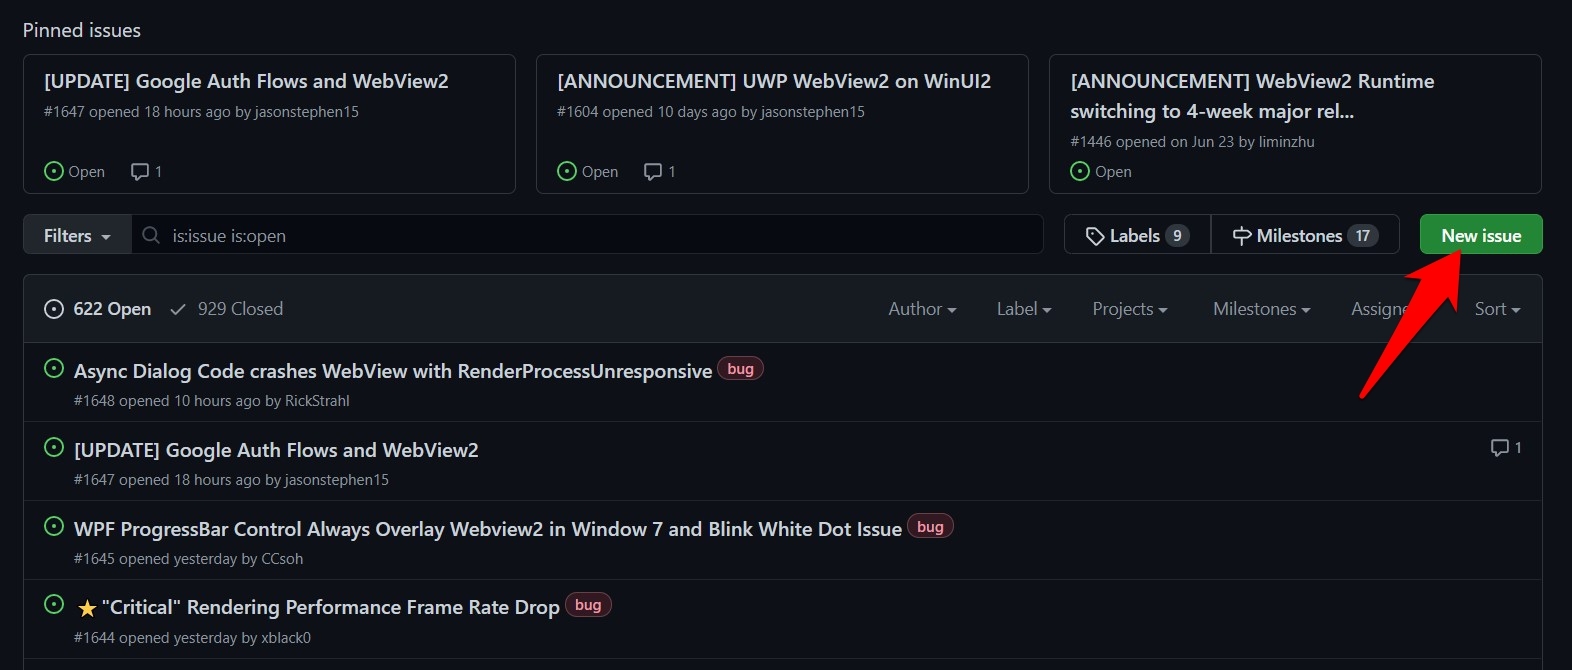The height and width of the screenshot is (670, 1572).
Task: Show the 622 Open issues
Action: (98, 309)
